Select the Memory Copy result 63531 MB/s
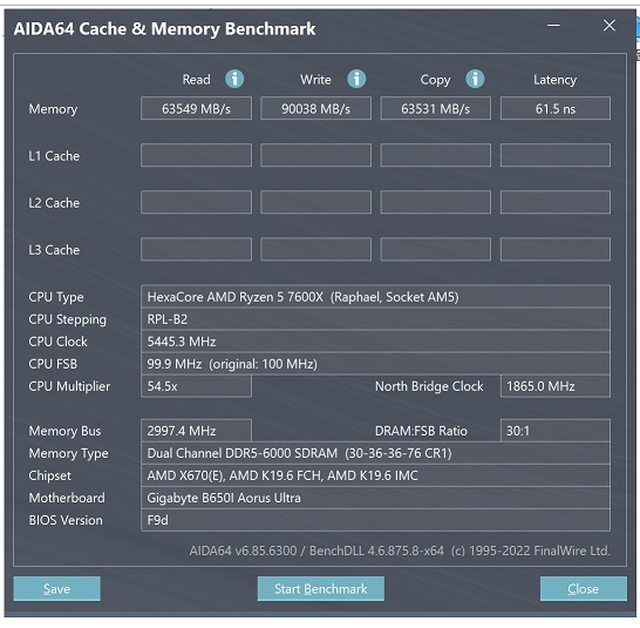Screen dimensions: 640x628 pos(435,108)
